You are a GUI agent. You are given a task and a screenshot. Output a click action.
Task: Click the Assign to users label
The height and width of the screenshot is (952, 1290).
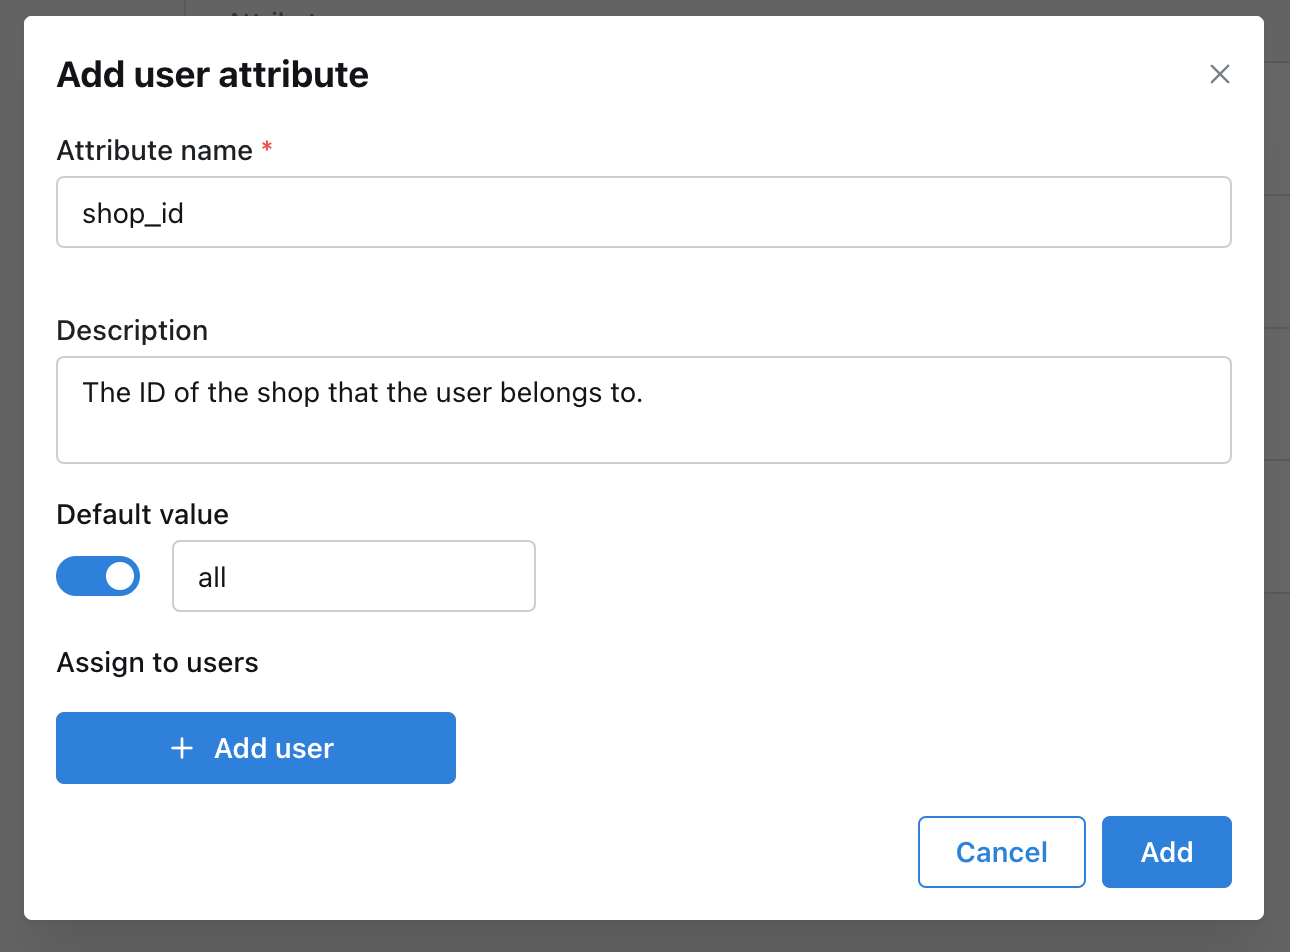coord(158,662)
